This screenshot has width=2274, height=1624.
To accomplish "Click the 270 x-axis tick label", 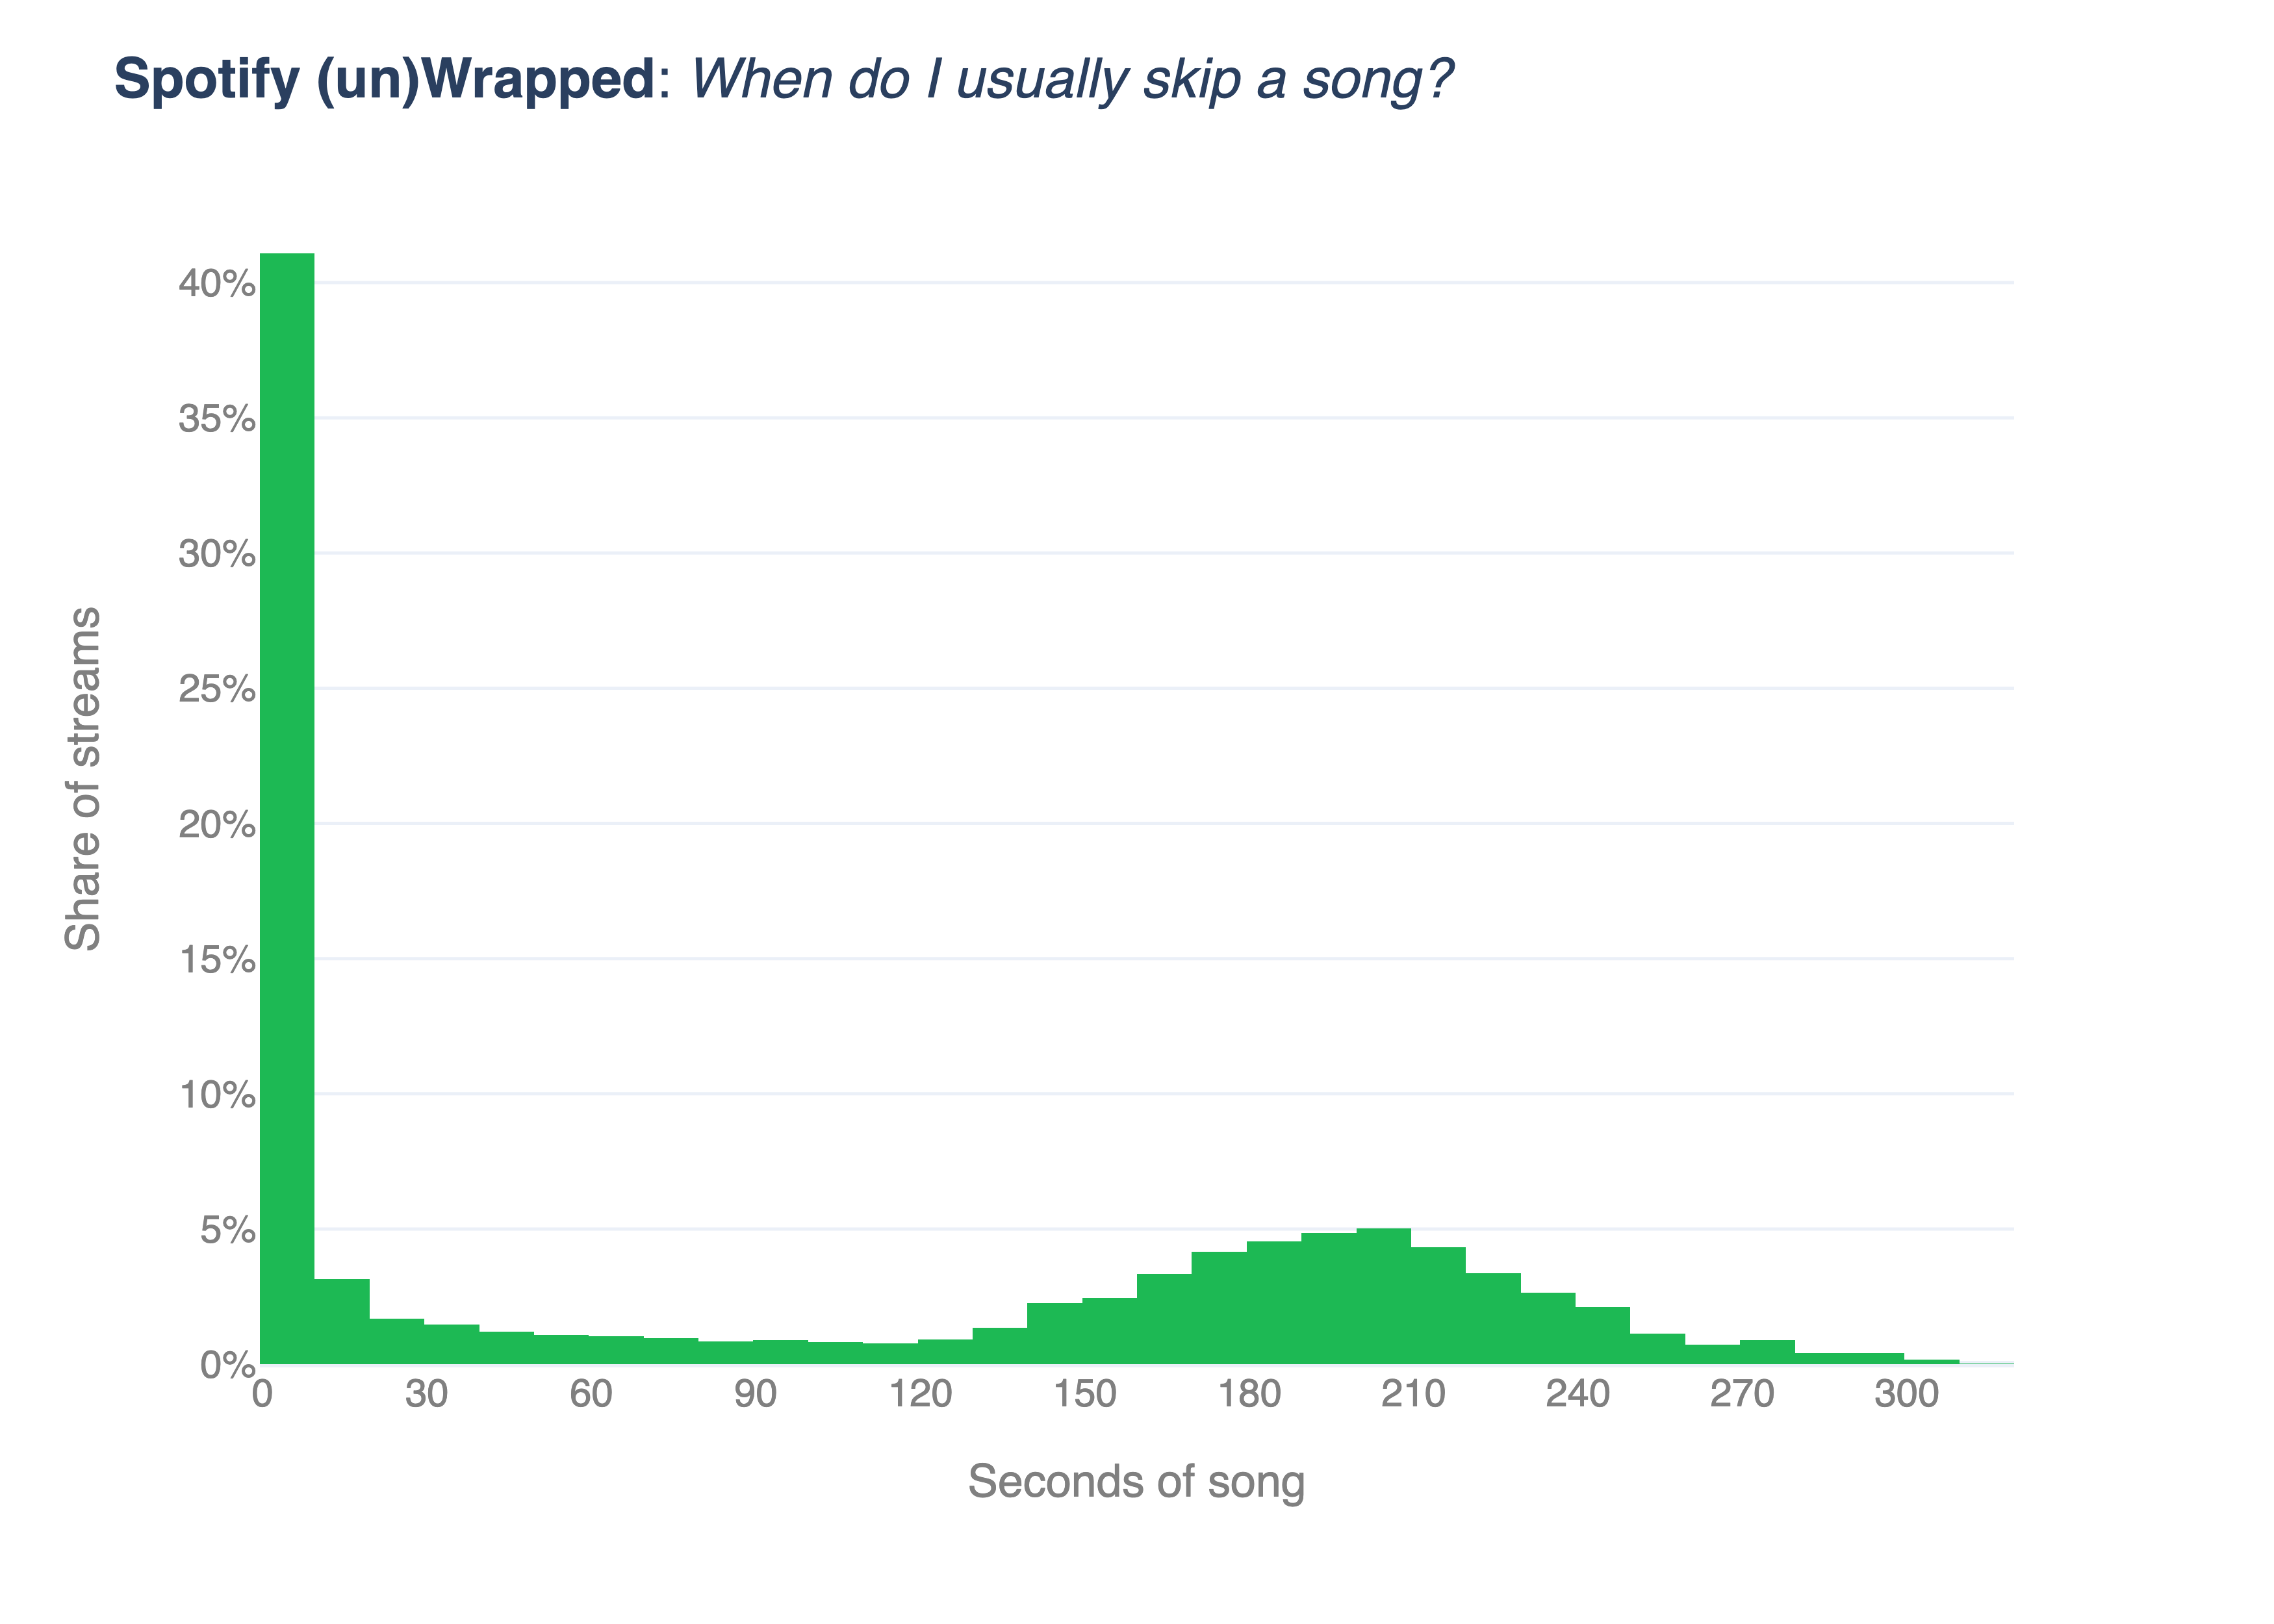I will [x=1742, y=1394].
